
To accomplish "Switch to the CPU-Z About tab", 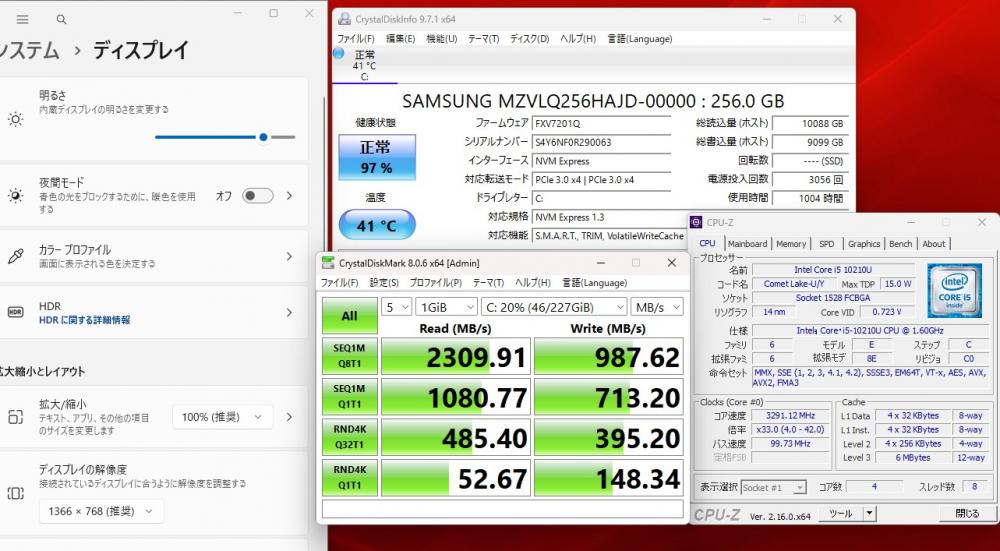I will pos(934,244).
